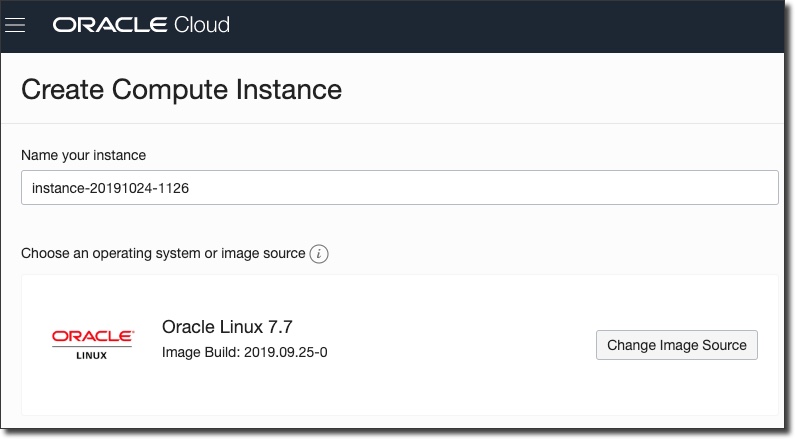The height and width of the screenshot is (439, 795).
Task: Click the red Oracle Linux logo
Action: [92, 337]
